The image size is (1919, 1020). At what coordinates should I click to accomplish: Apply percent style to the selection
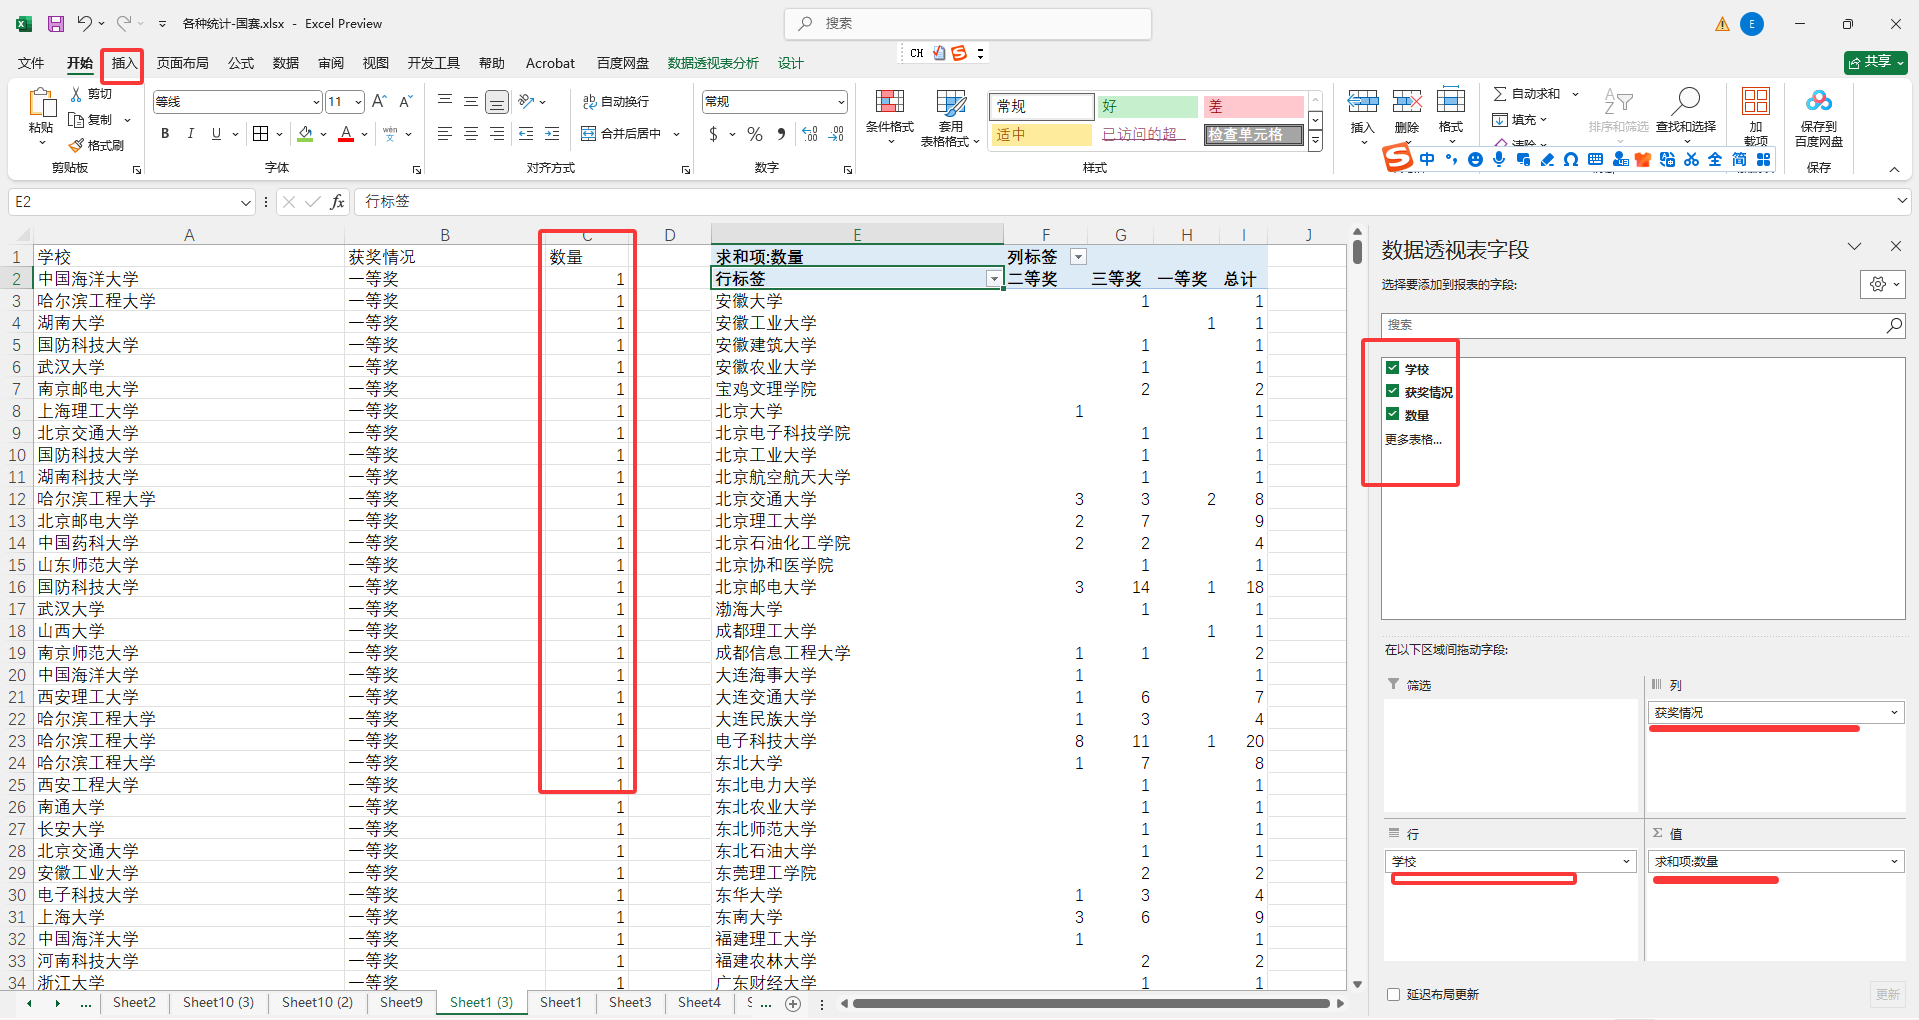coord(754,133)
